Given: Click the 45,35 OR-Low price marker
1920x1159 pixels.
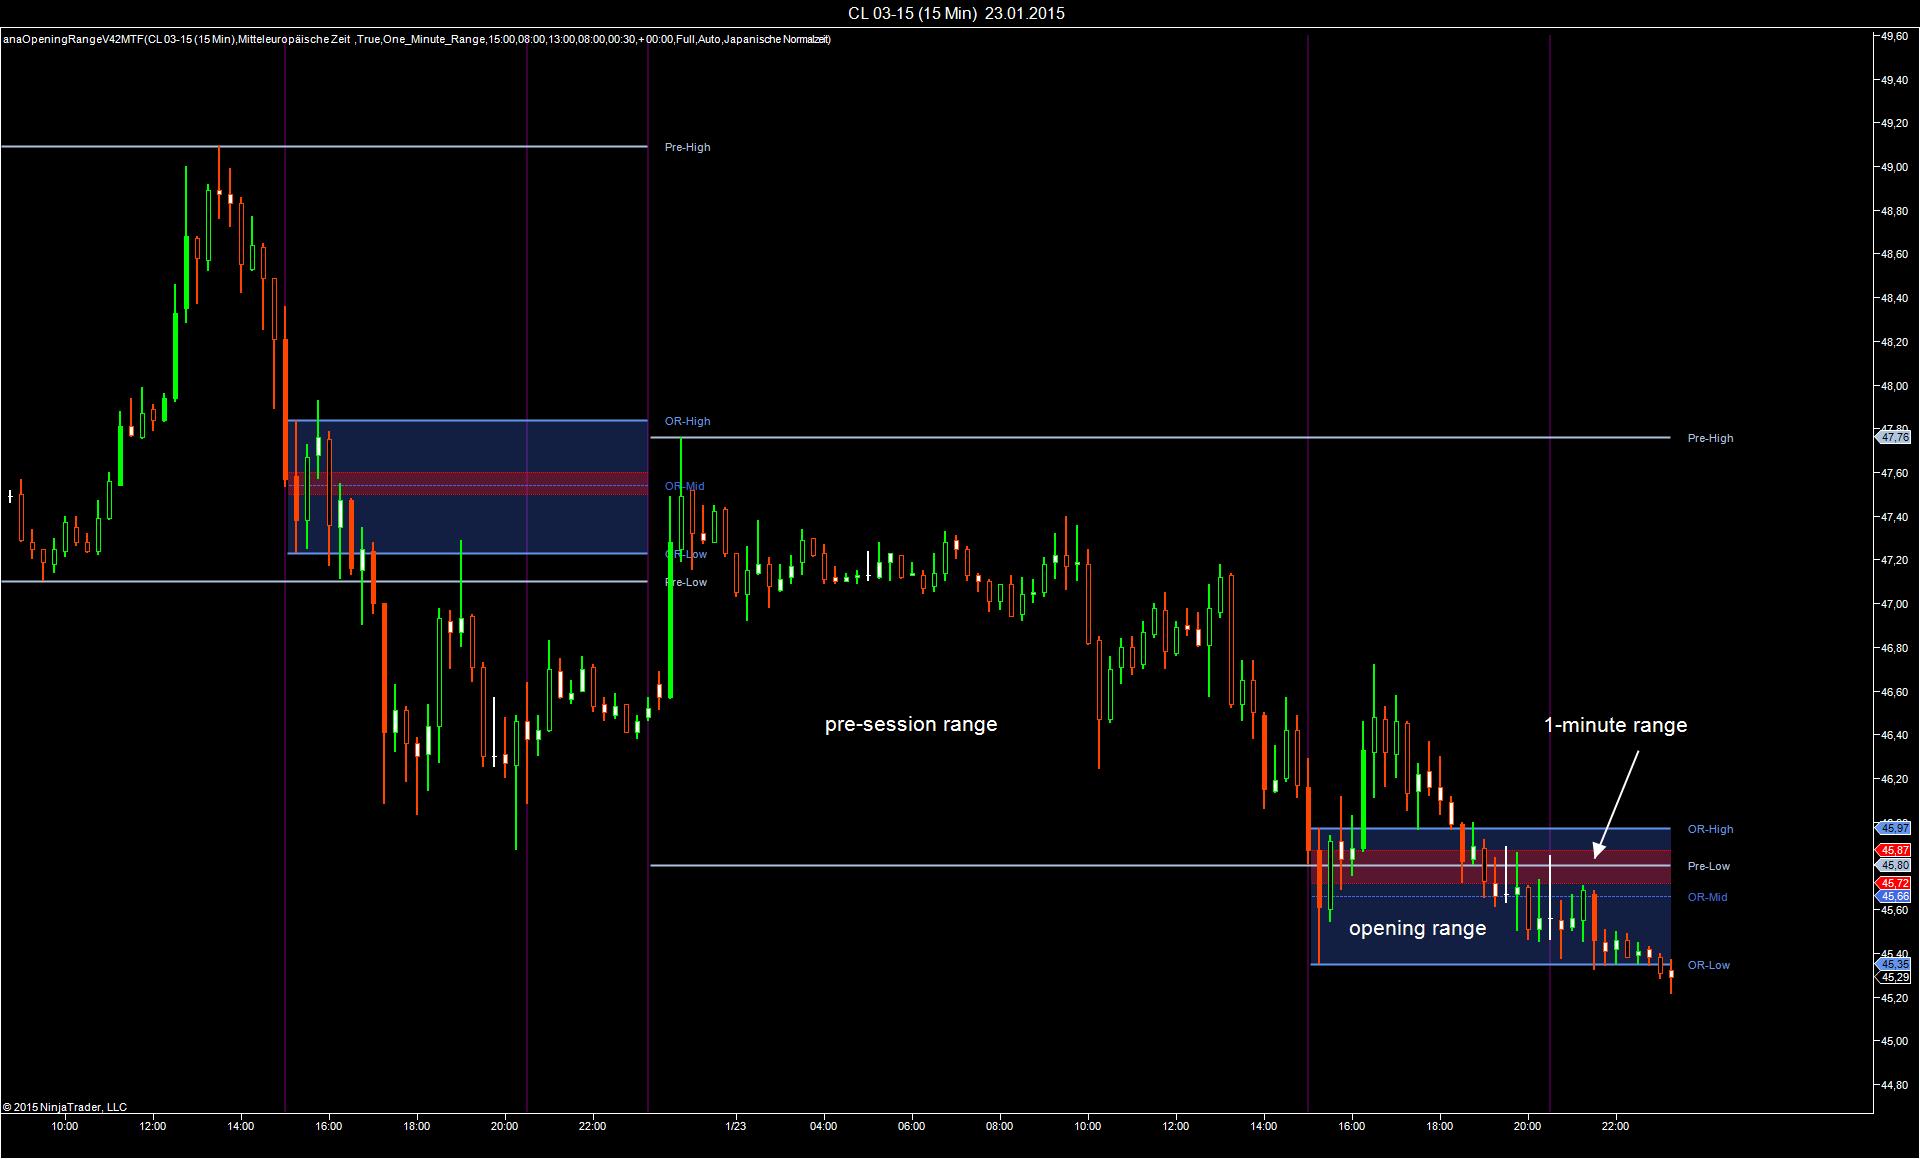Looking at the screenshot, I should point(1894,964).
